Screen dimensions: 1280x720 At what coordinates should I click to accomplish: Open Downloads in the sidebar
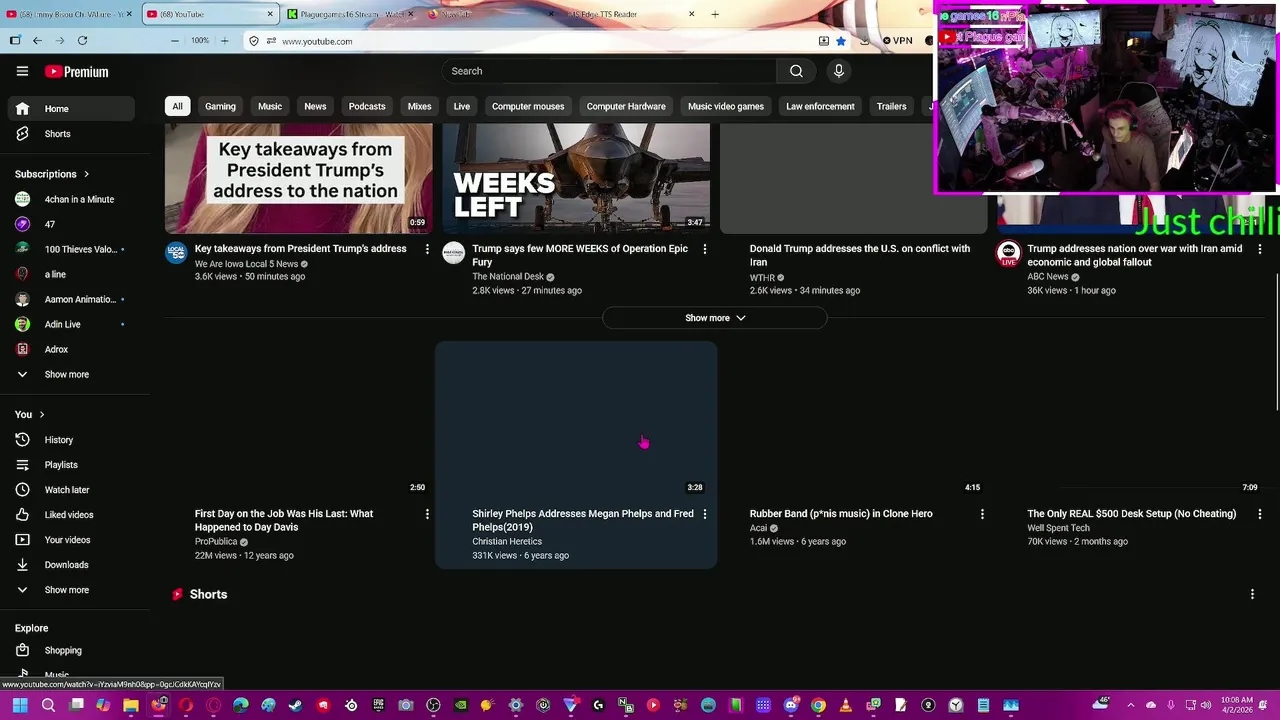tap(71, 565)
